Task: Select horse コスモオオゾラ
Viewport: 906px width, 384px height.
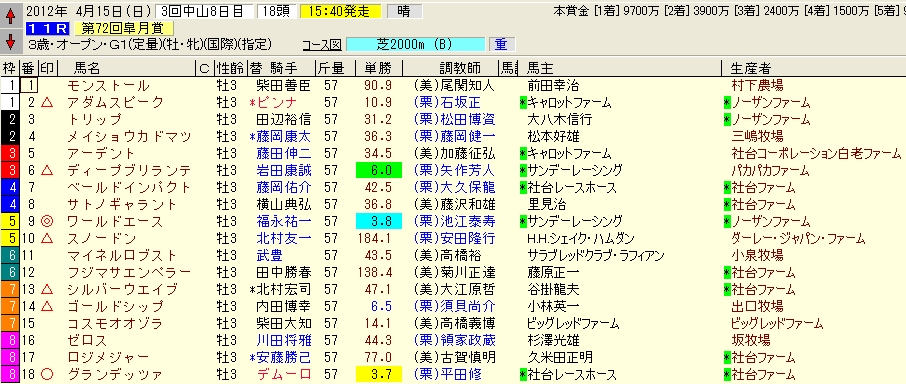Action: pos(114,323)
